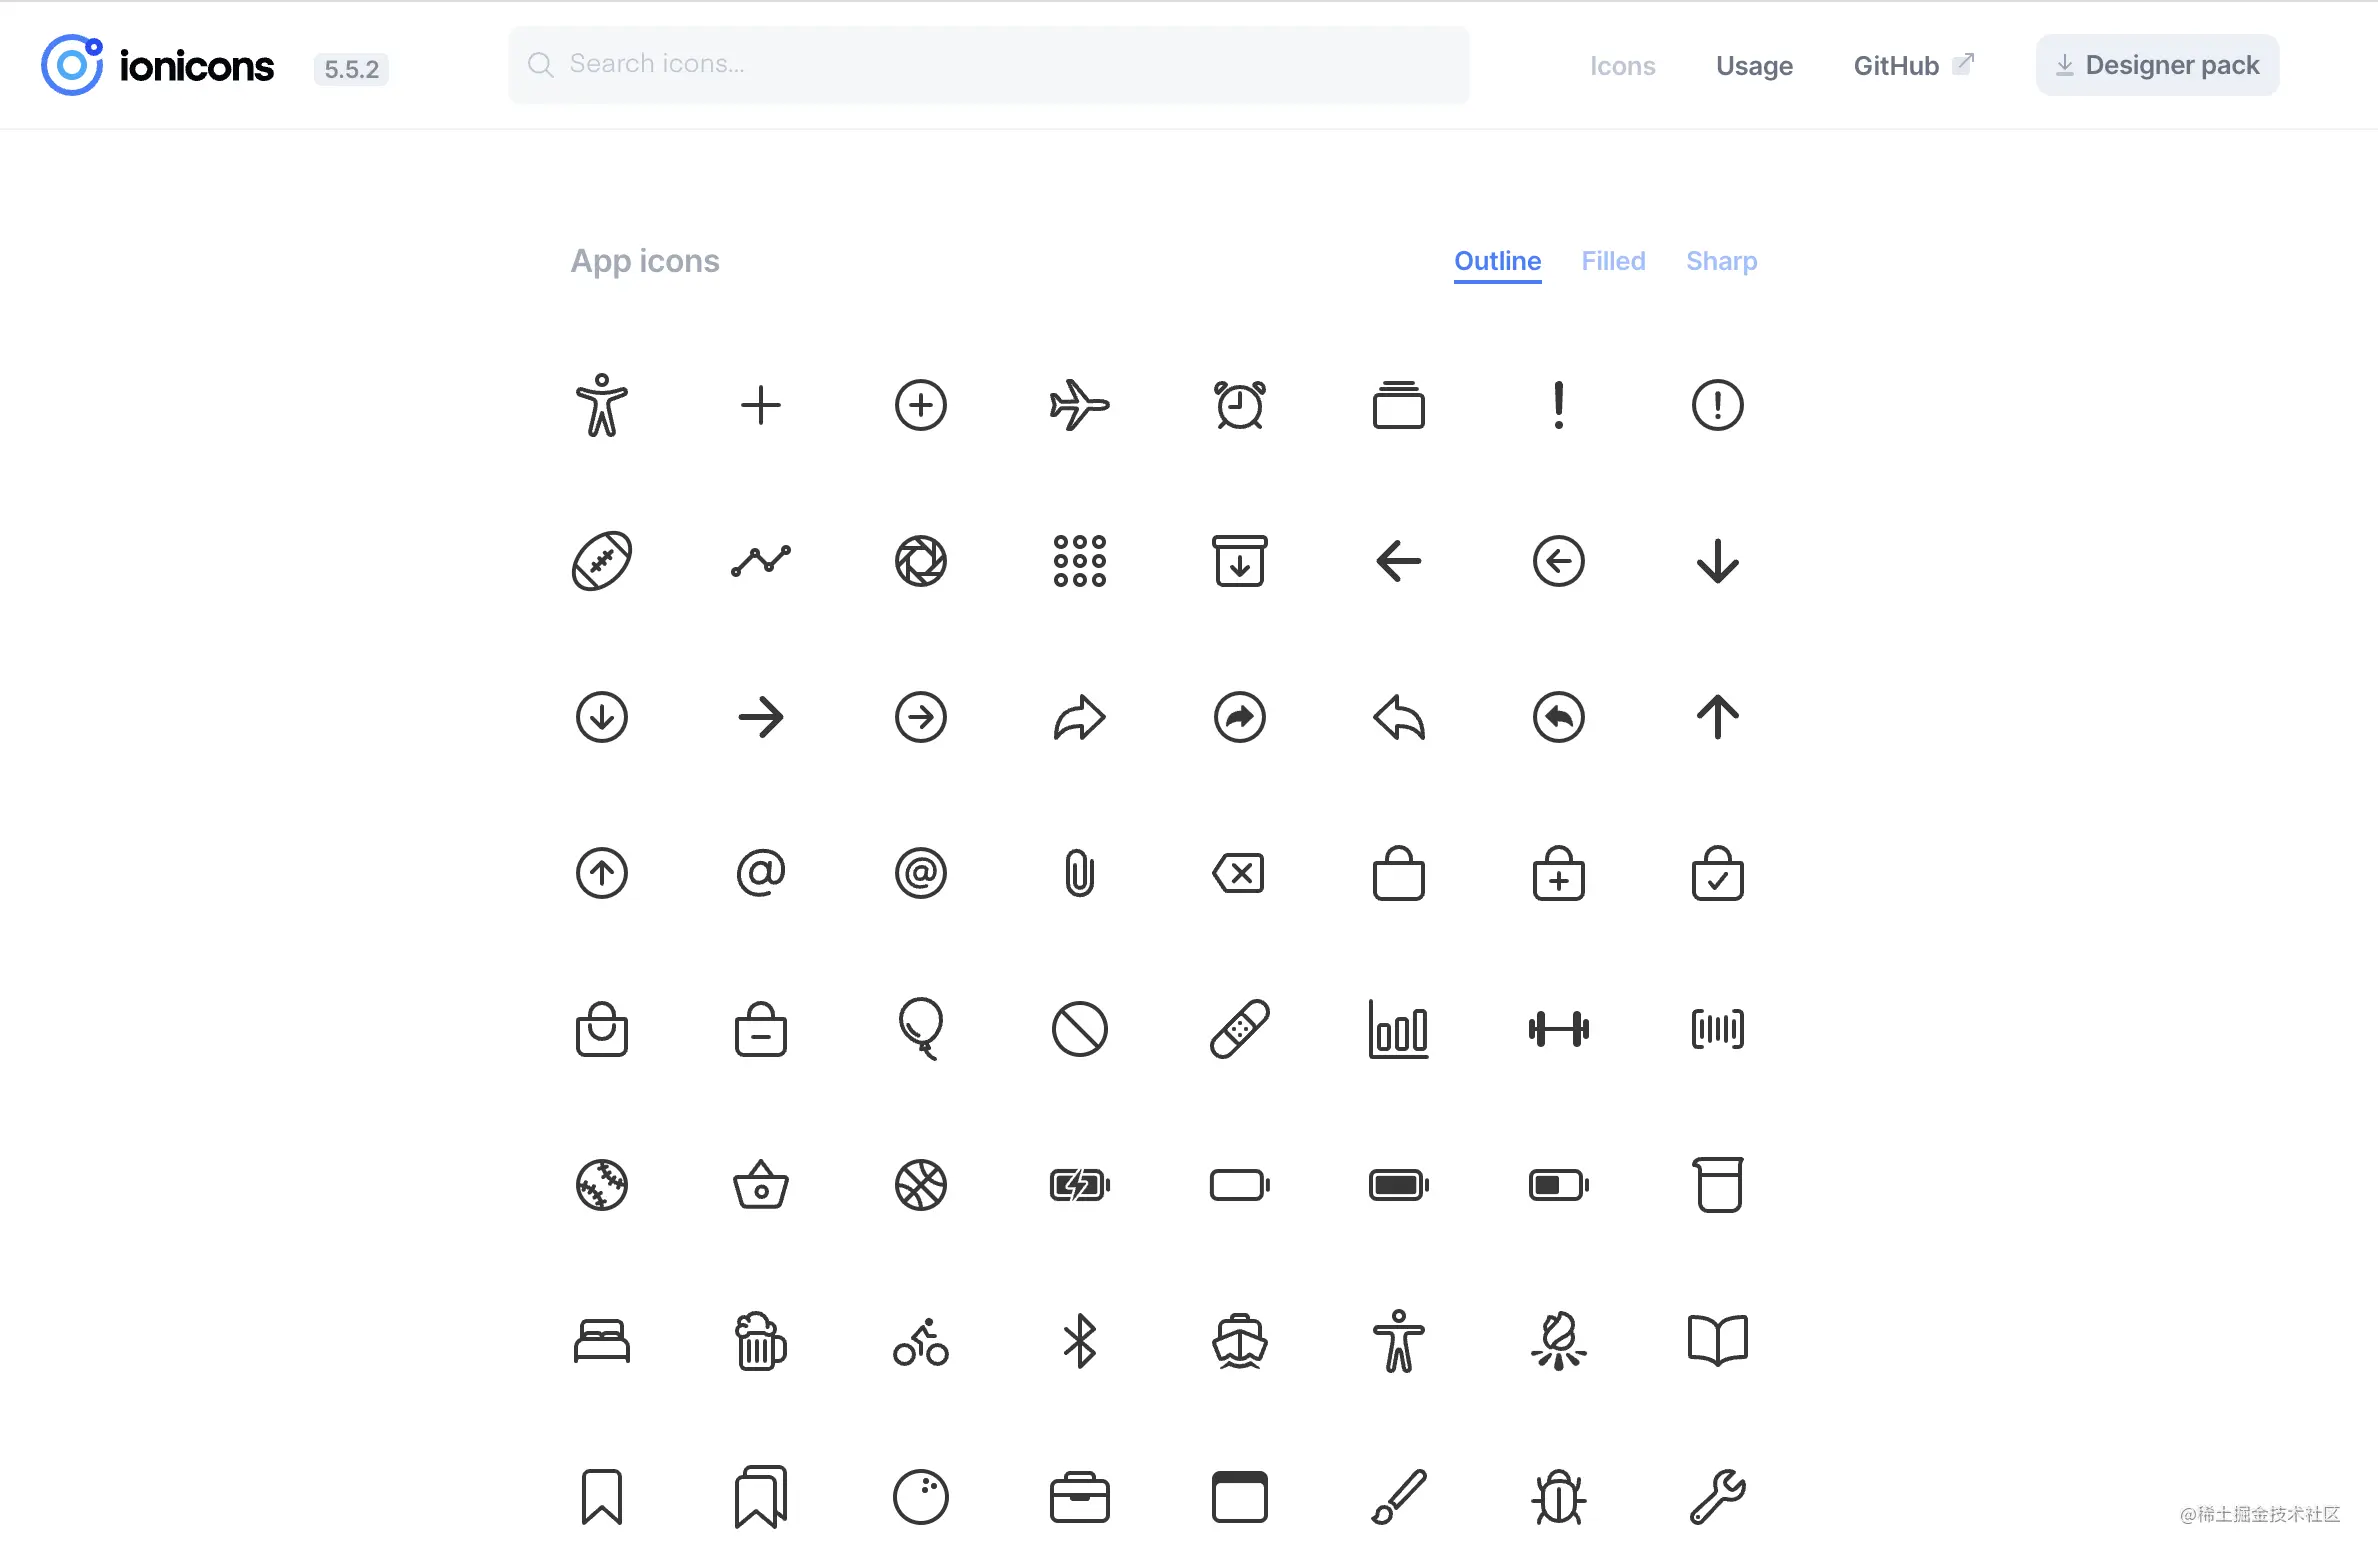Select the barbell dumbbell icon
The width and height of the screenshot is (2378, 1562).
1558,1028
